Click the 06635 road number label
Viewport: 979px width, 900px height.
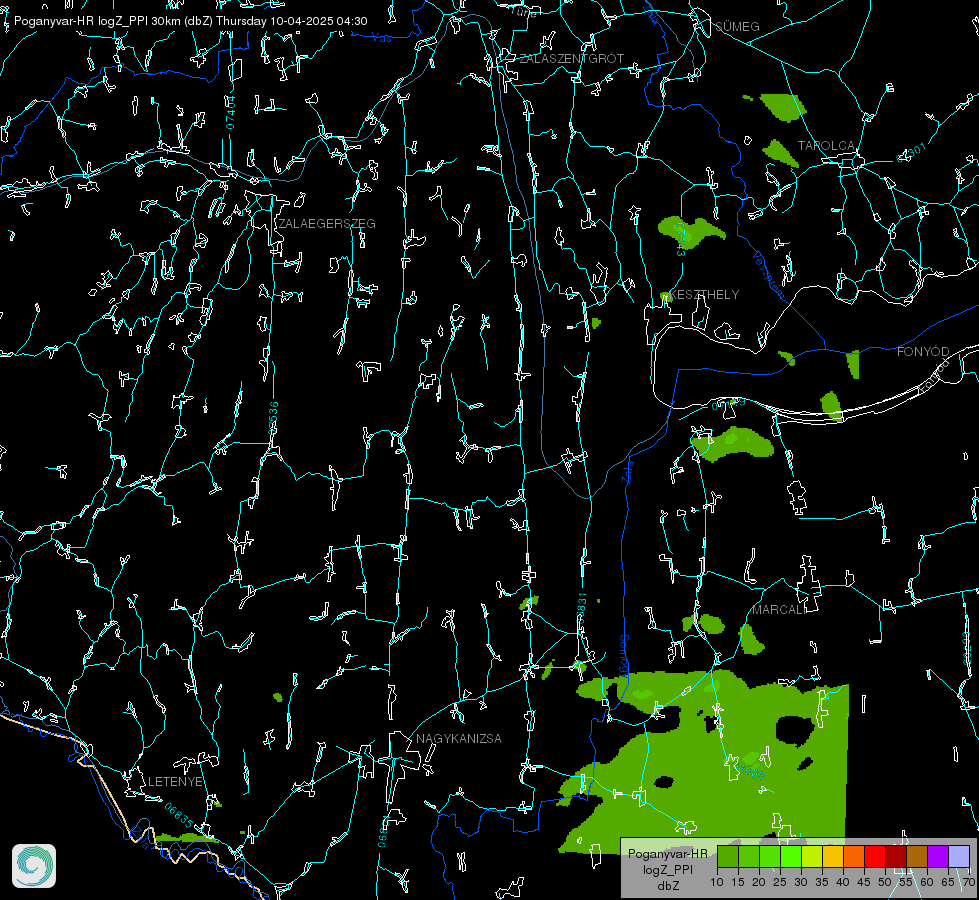pyautogui.click(x=179, y=816)
